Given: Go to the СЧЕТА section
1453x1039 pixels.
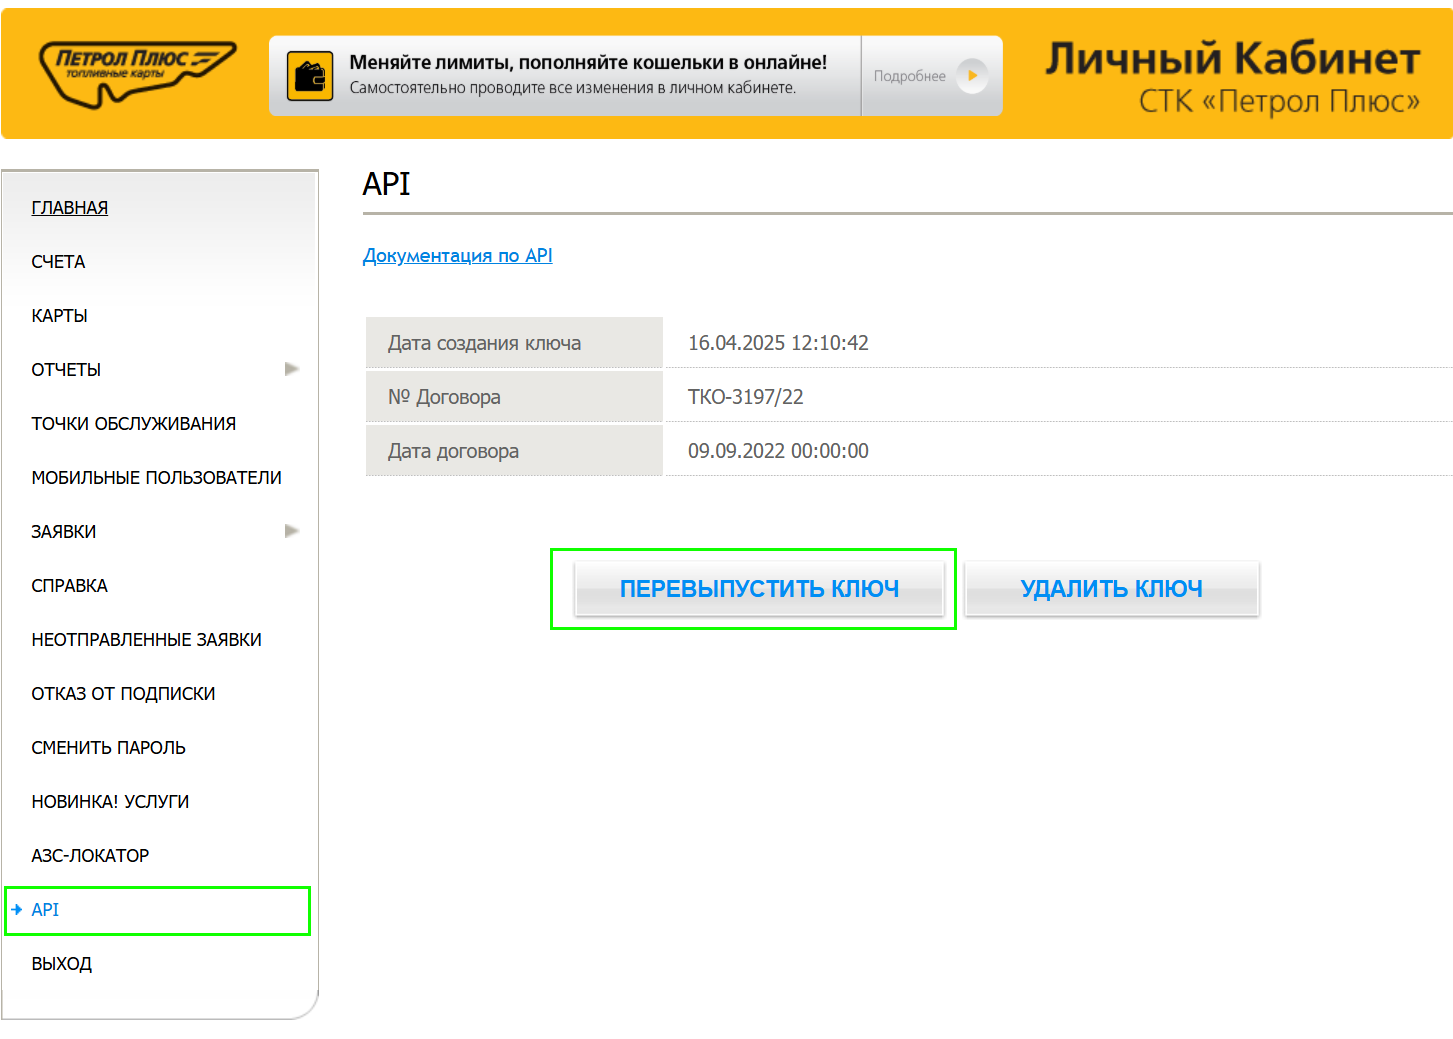Looking at the screenshot, I should (x=58, y=262).
